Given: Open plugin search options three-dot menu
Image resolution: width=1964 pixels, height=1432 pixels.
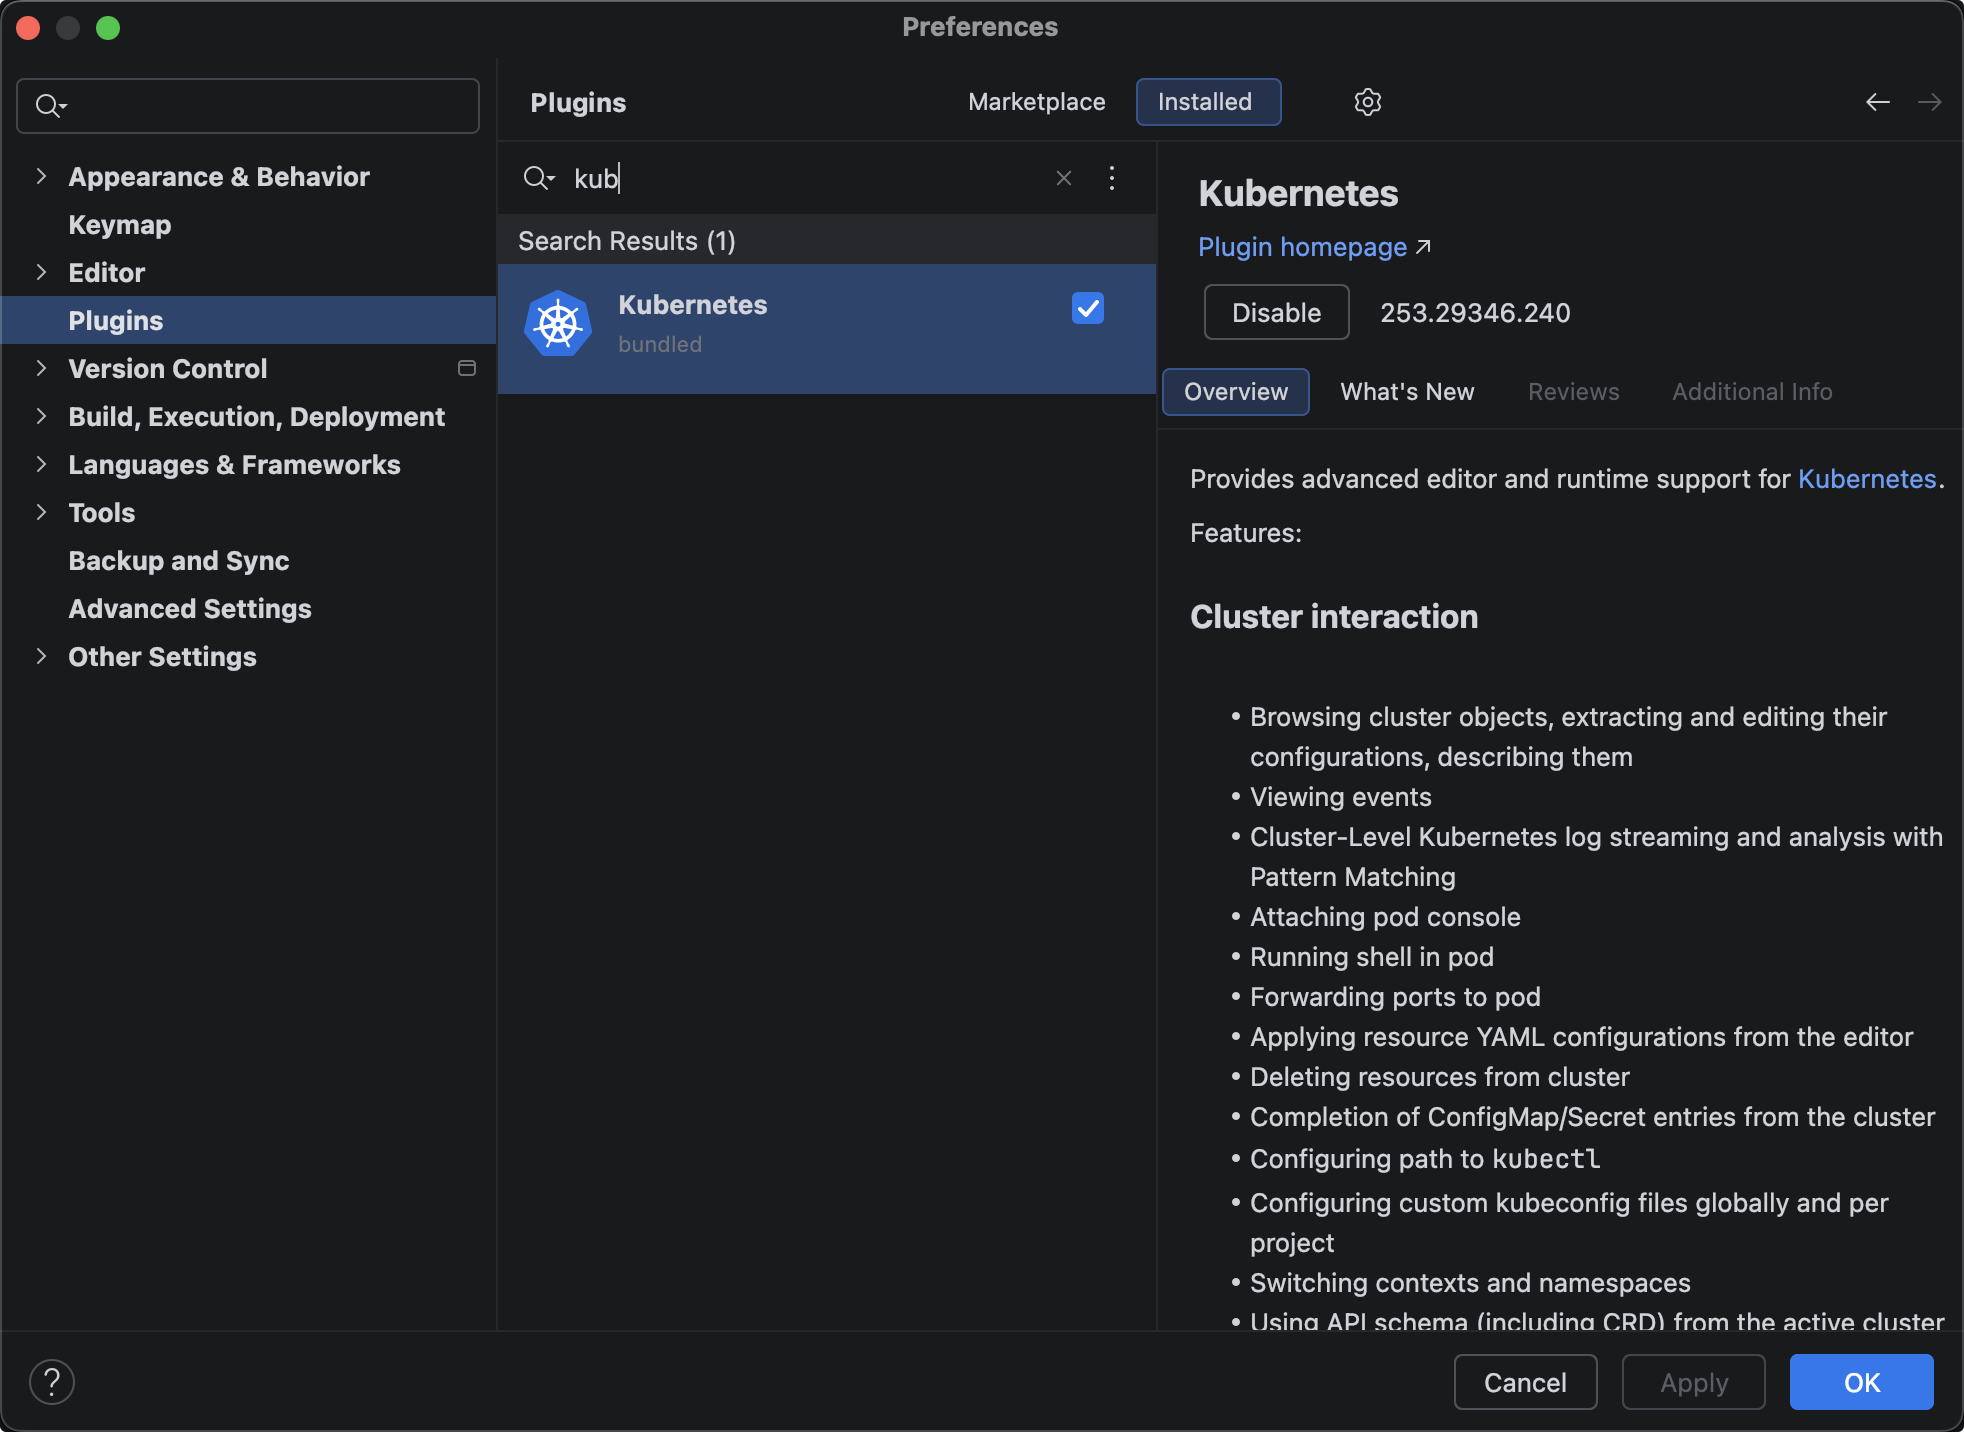Looking at the screenshot, I should tap(1112, 178).
